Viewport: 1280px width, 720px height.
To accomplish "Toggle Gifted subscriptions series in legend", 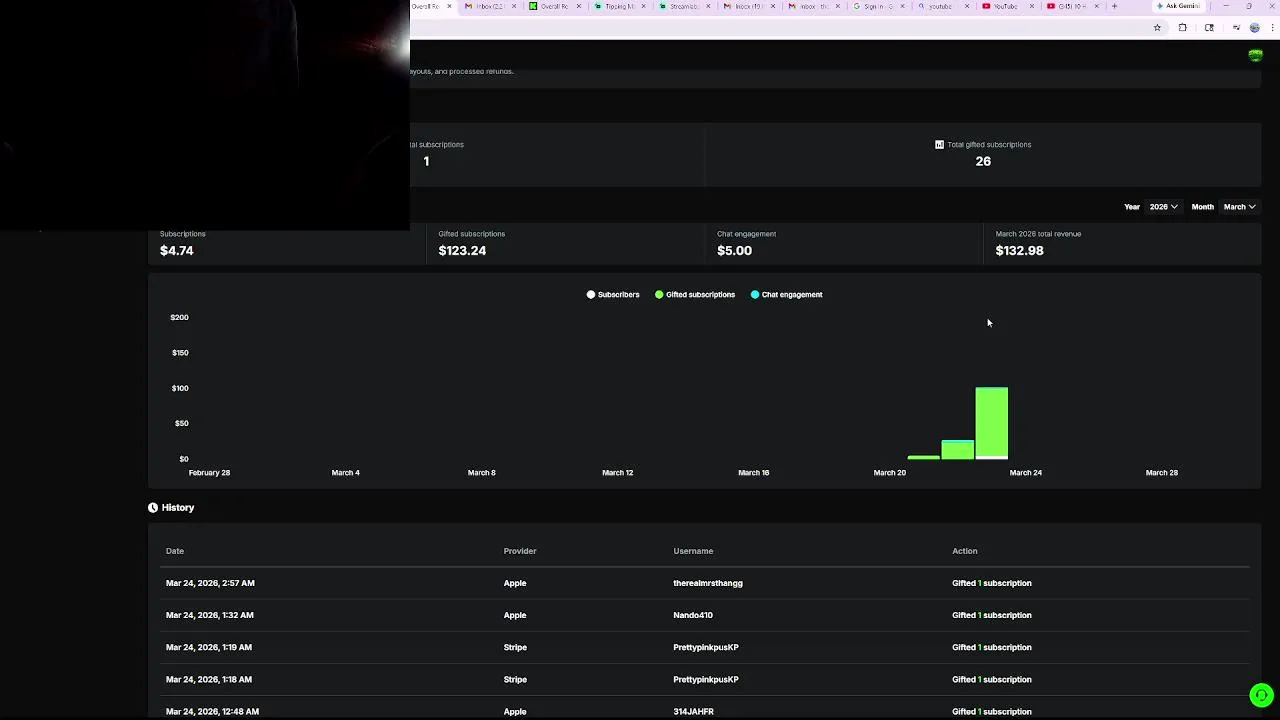I will (695, 295).
